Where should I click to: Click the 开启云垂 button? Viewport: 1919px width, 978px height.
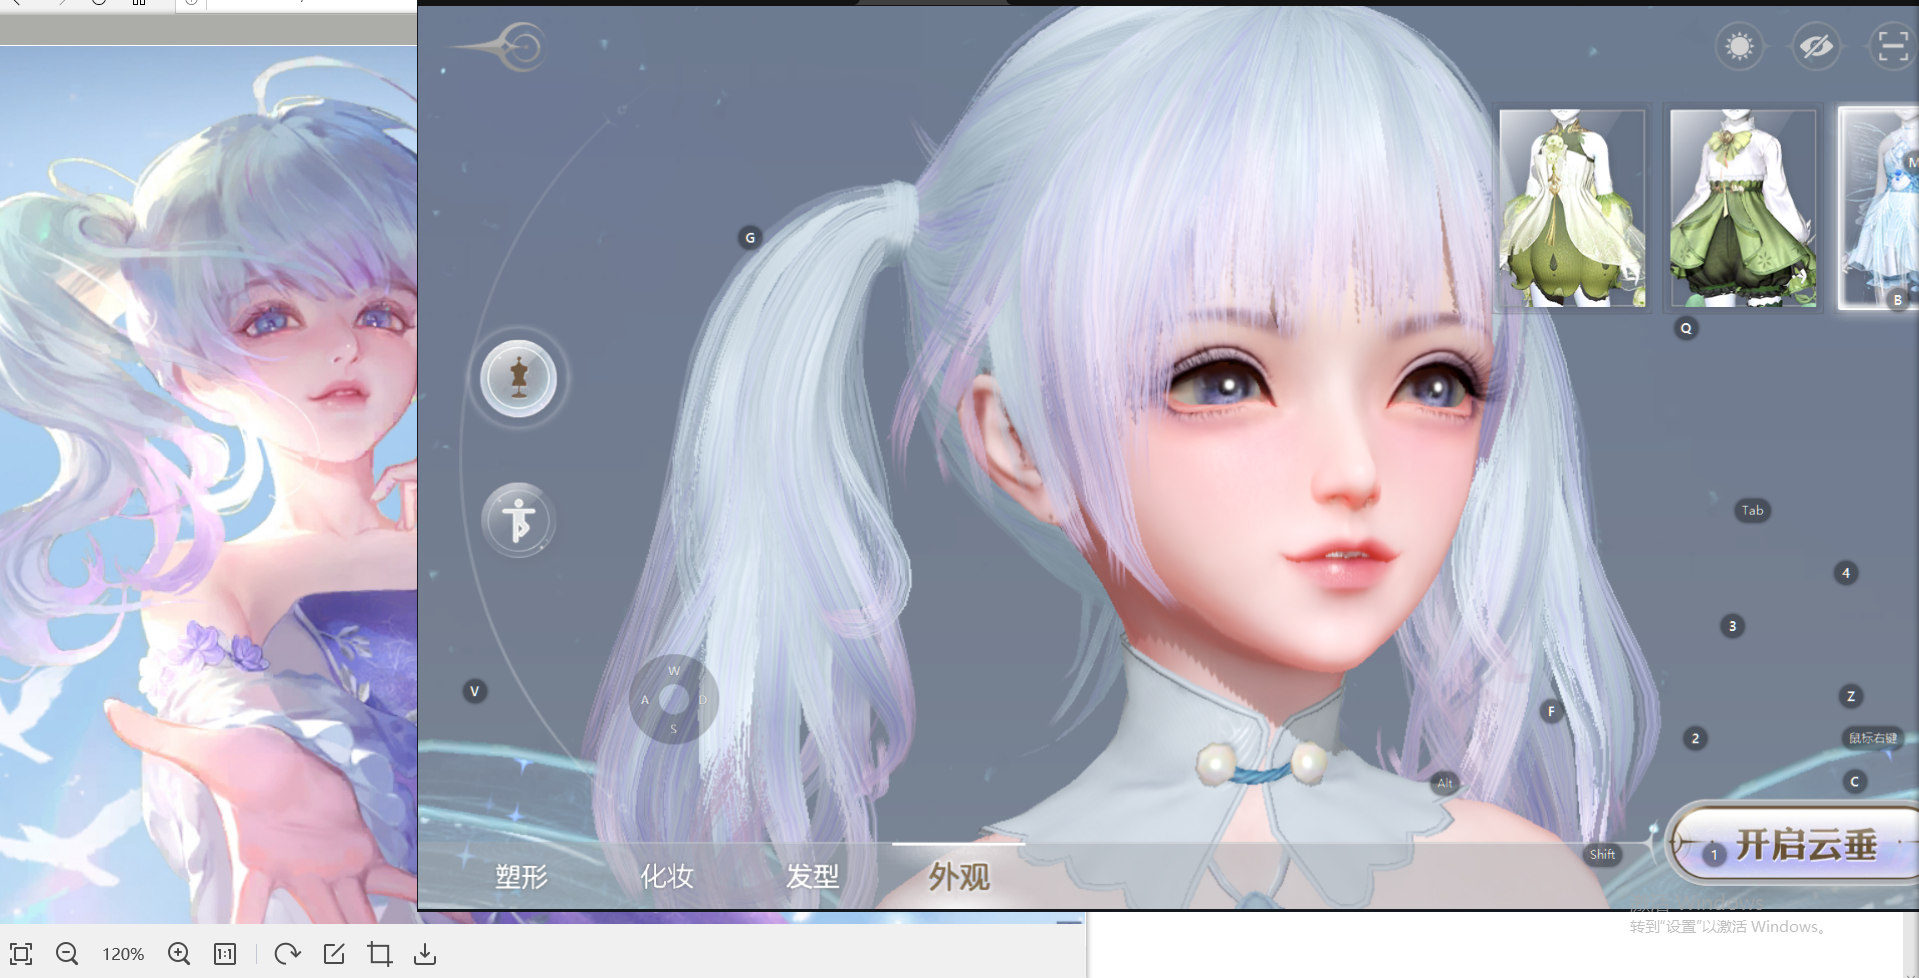1796,845
